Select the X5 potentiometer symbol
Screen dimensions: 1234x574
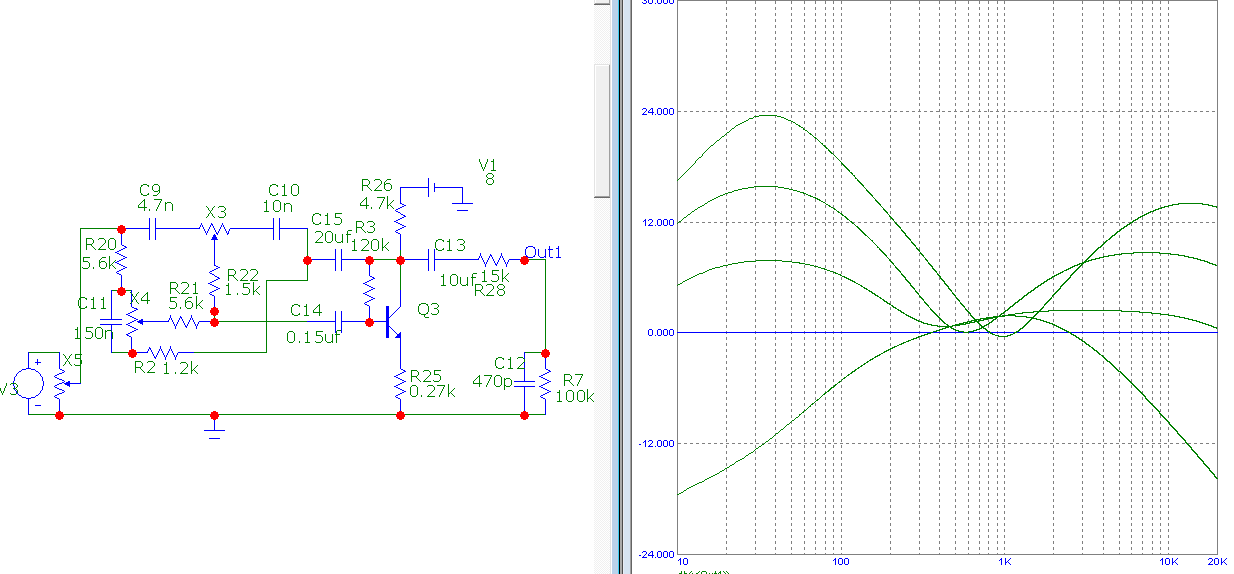pos(63,384)
